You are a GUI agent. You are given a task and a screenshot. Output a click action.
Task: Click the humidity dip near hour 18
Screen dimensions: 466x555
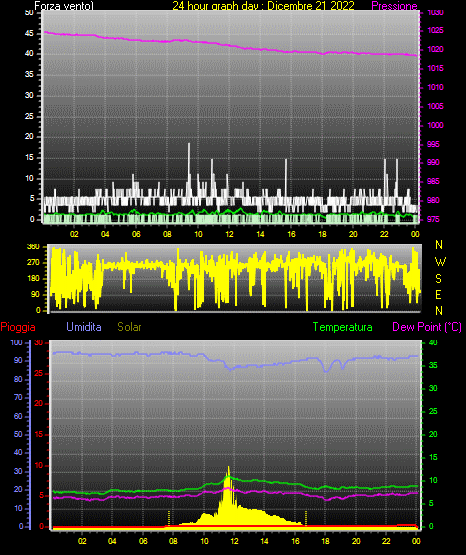click(x=326, y=370)
